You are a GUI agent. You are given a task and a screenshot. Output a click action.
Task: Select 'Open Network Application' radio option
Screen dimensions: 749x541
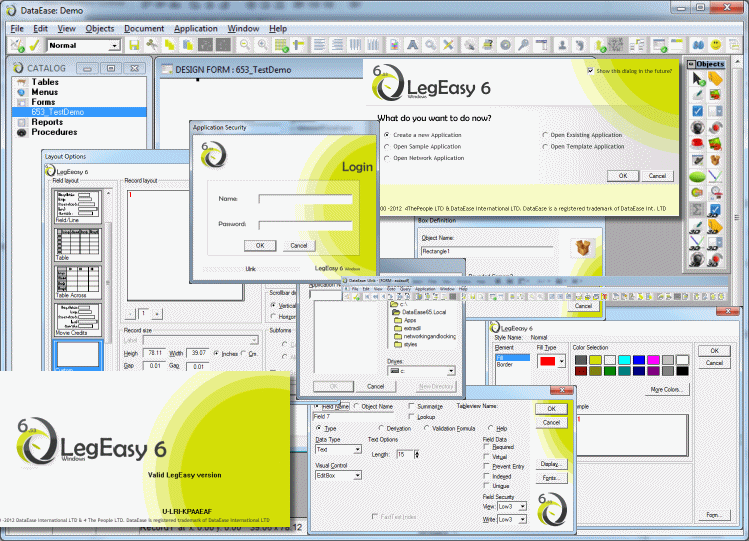387,158
